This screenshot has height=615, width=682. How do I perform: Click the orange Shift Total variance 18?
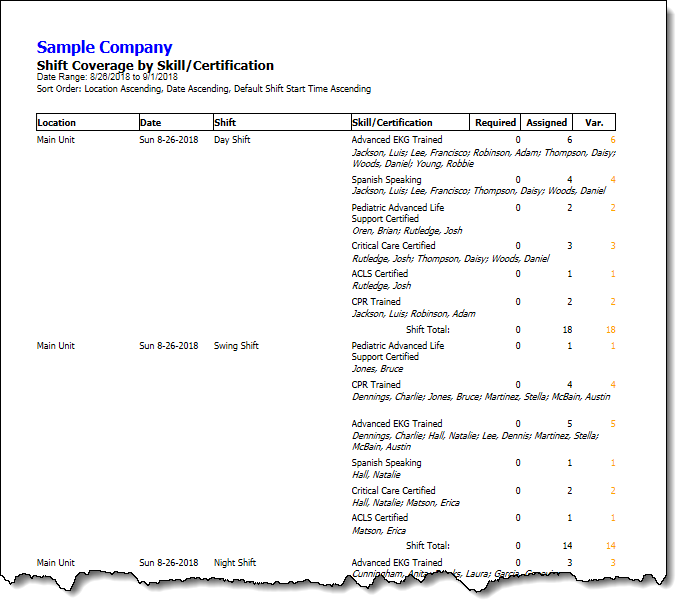coord(610,329)
